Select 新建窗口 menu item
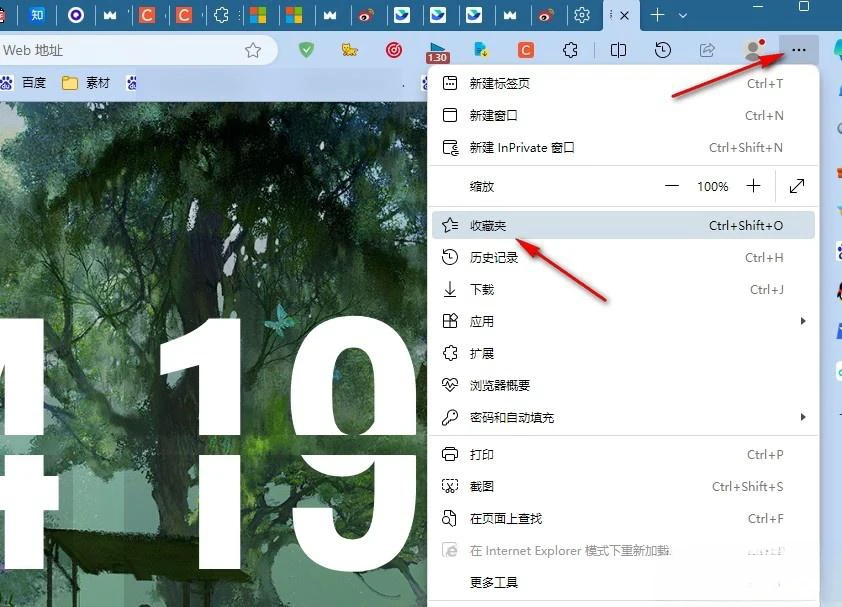 pyautogui.click(x=623, y=115)
